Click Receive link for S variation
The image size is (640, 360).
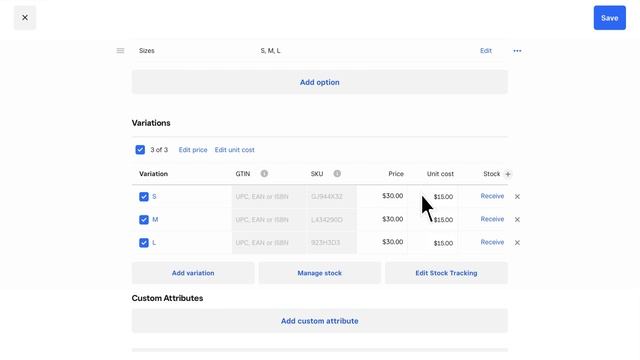point(492,196)
